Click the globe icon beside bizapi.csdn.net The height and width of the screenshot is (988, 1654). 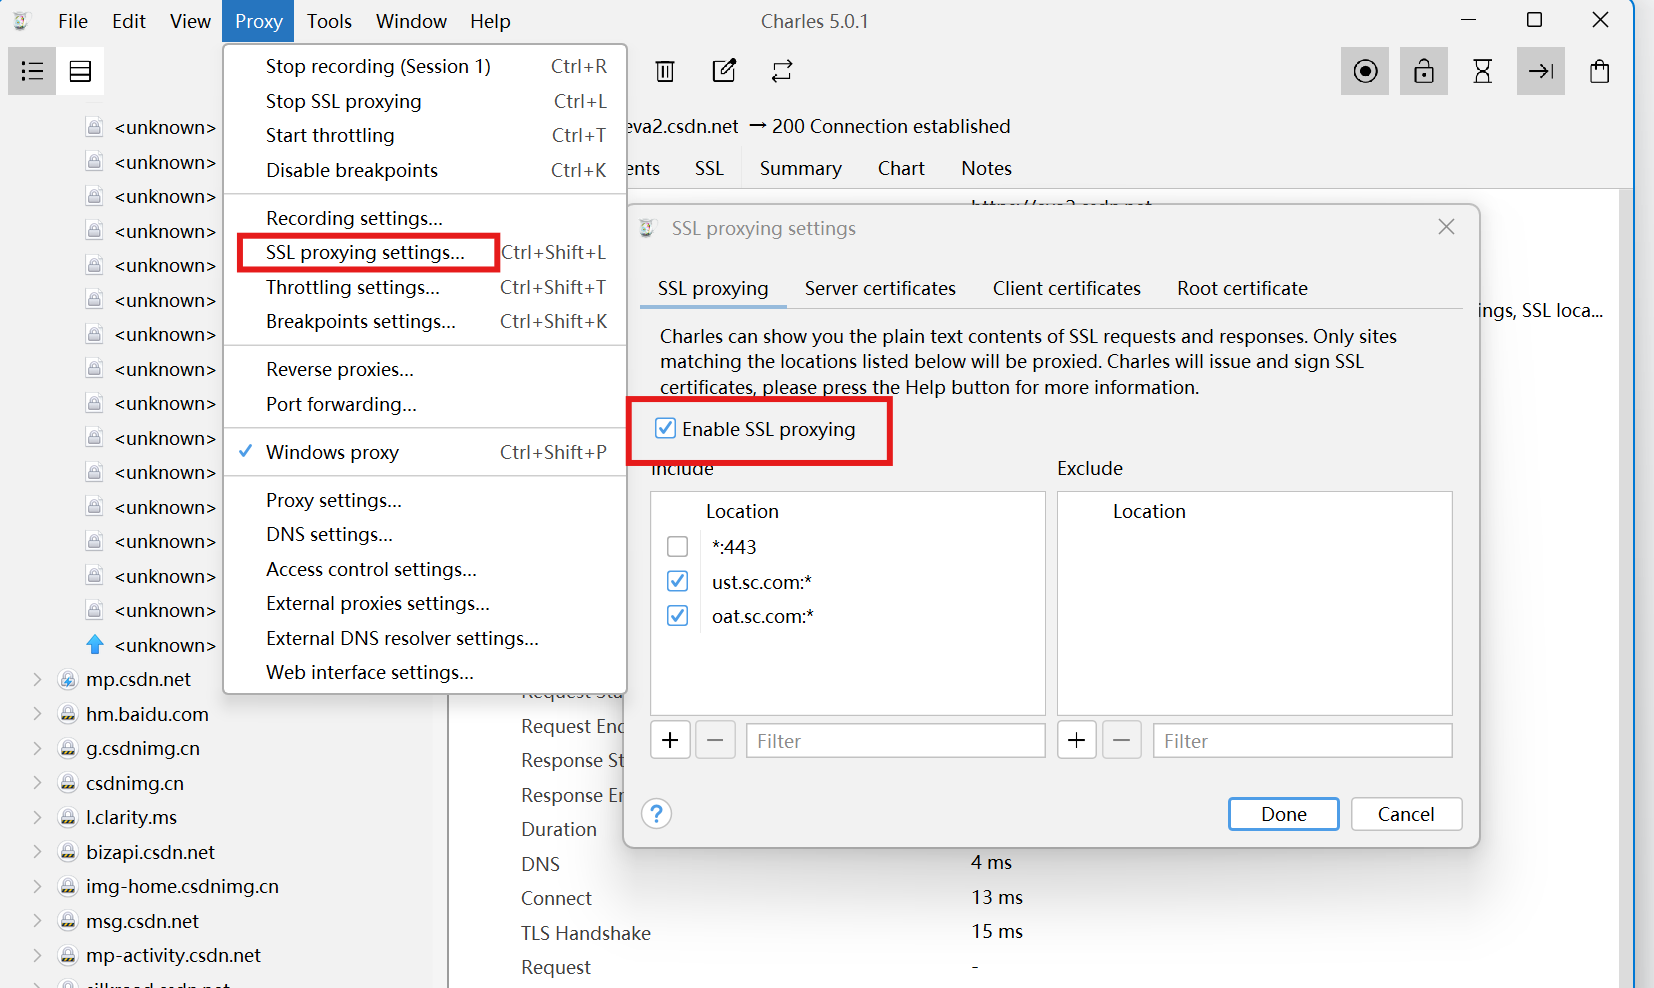(x=68, y=852)
